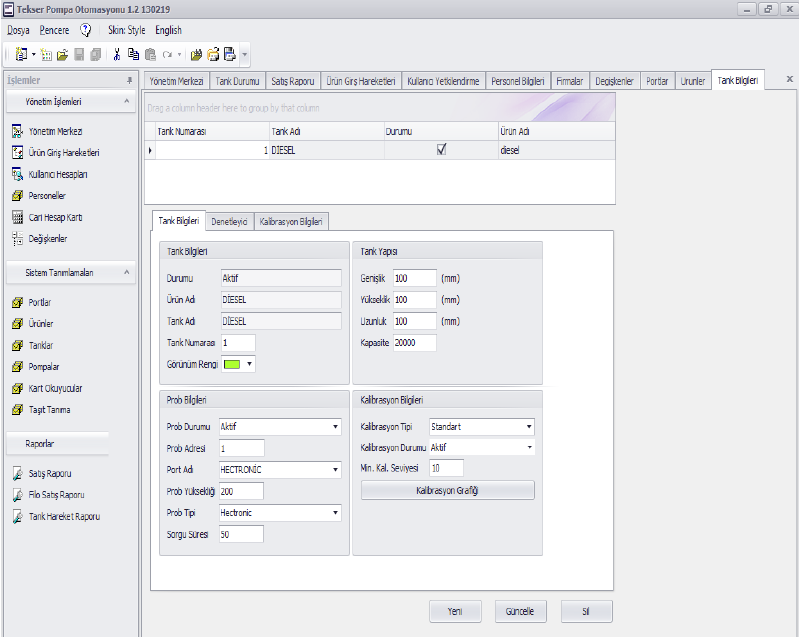Click the Redo arrow toolbar icon
Viewport: 799px width, 637px height.
(x=167, y=55)
